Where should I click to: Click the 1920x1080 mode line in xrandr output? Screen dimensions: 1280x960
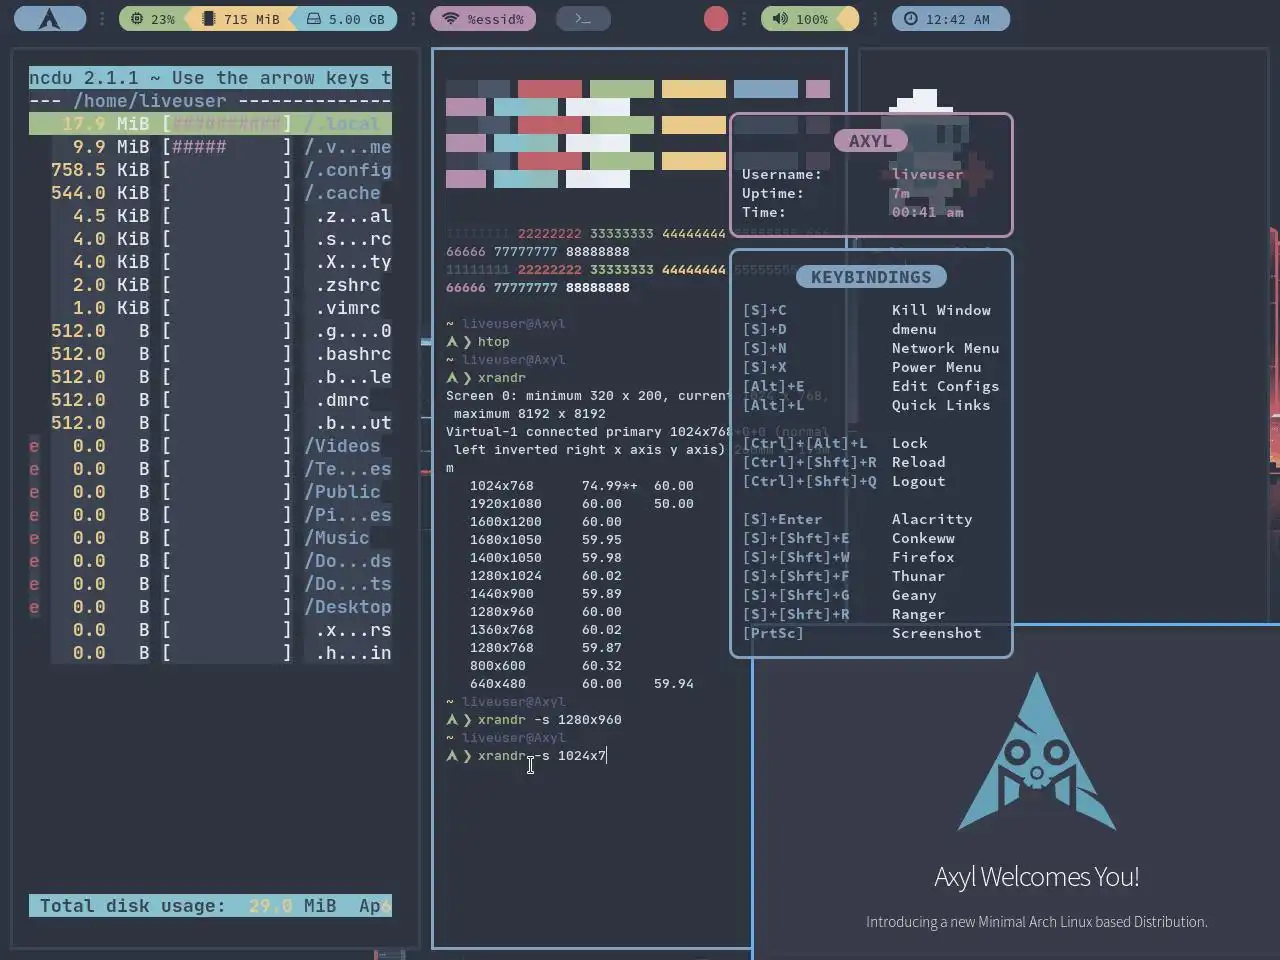pyautogui.click(x=582, y=504)
